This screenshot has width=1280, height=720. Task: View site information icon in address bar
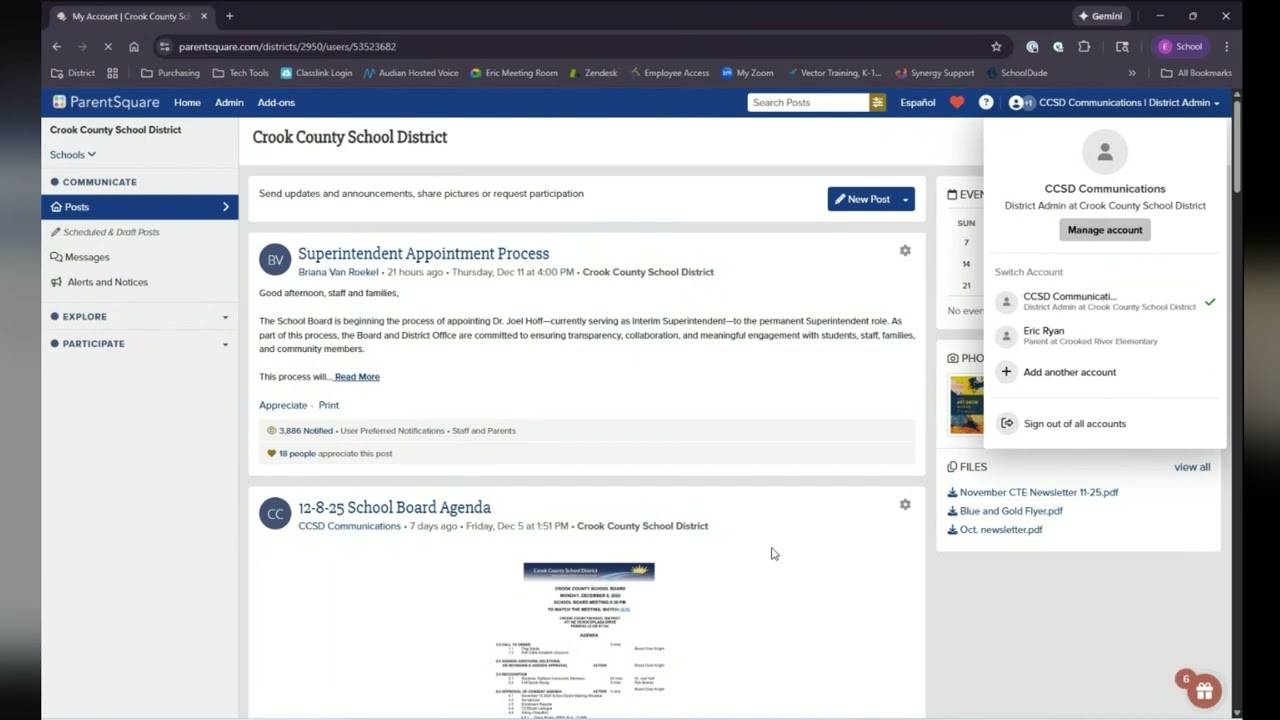[165, 46]
